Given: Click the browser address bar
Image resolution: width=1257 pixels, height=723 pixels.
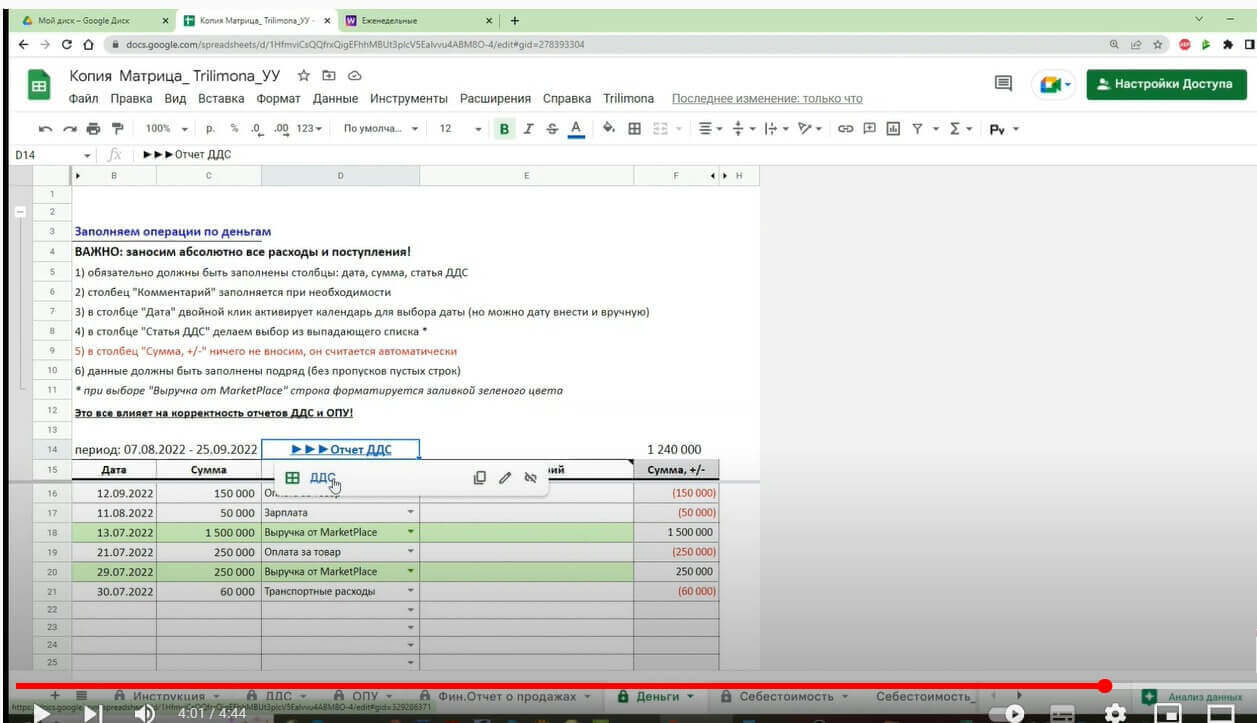Looking at the screenshot, I should click(600, 45).
